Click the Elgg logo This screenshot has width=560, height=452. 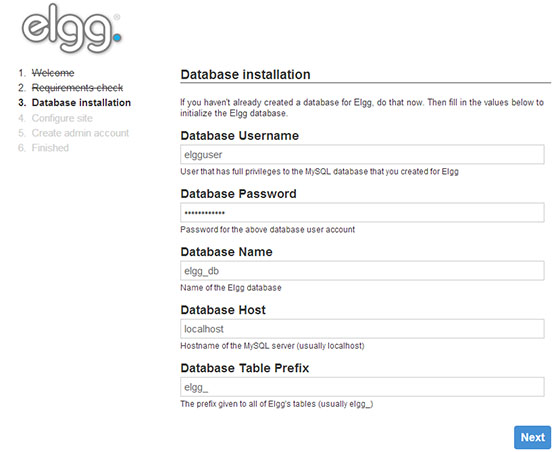[x=71, y=29]
